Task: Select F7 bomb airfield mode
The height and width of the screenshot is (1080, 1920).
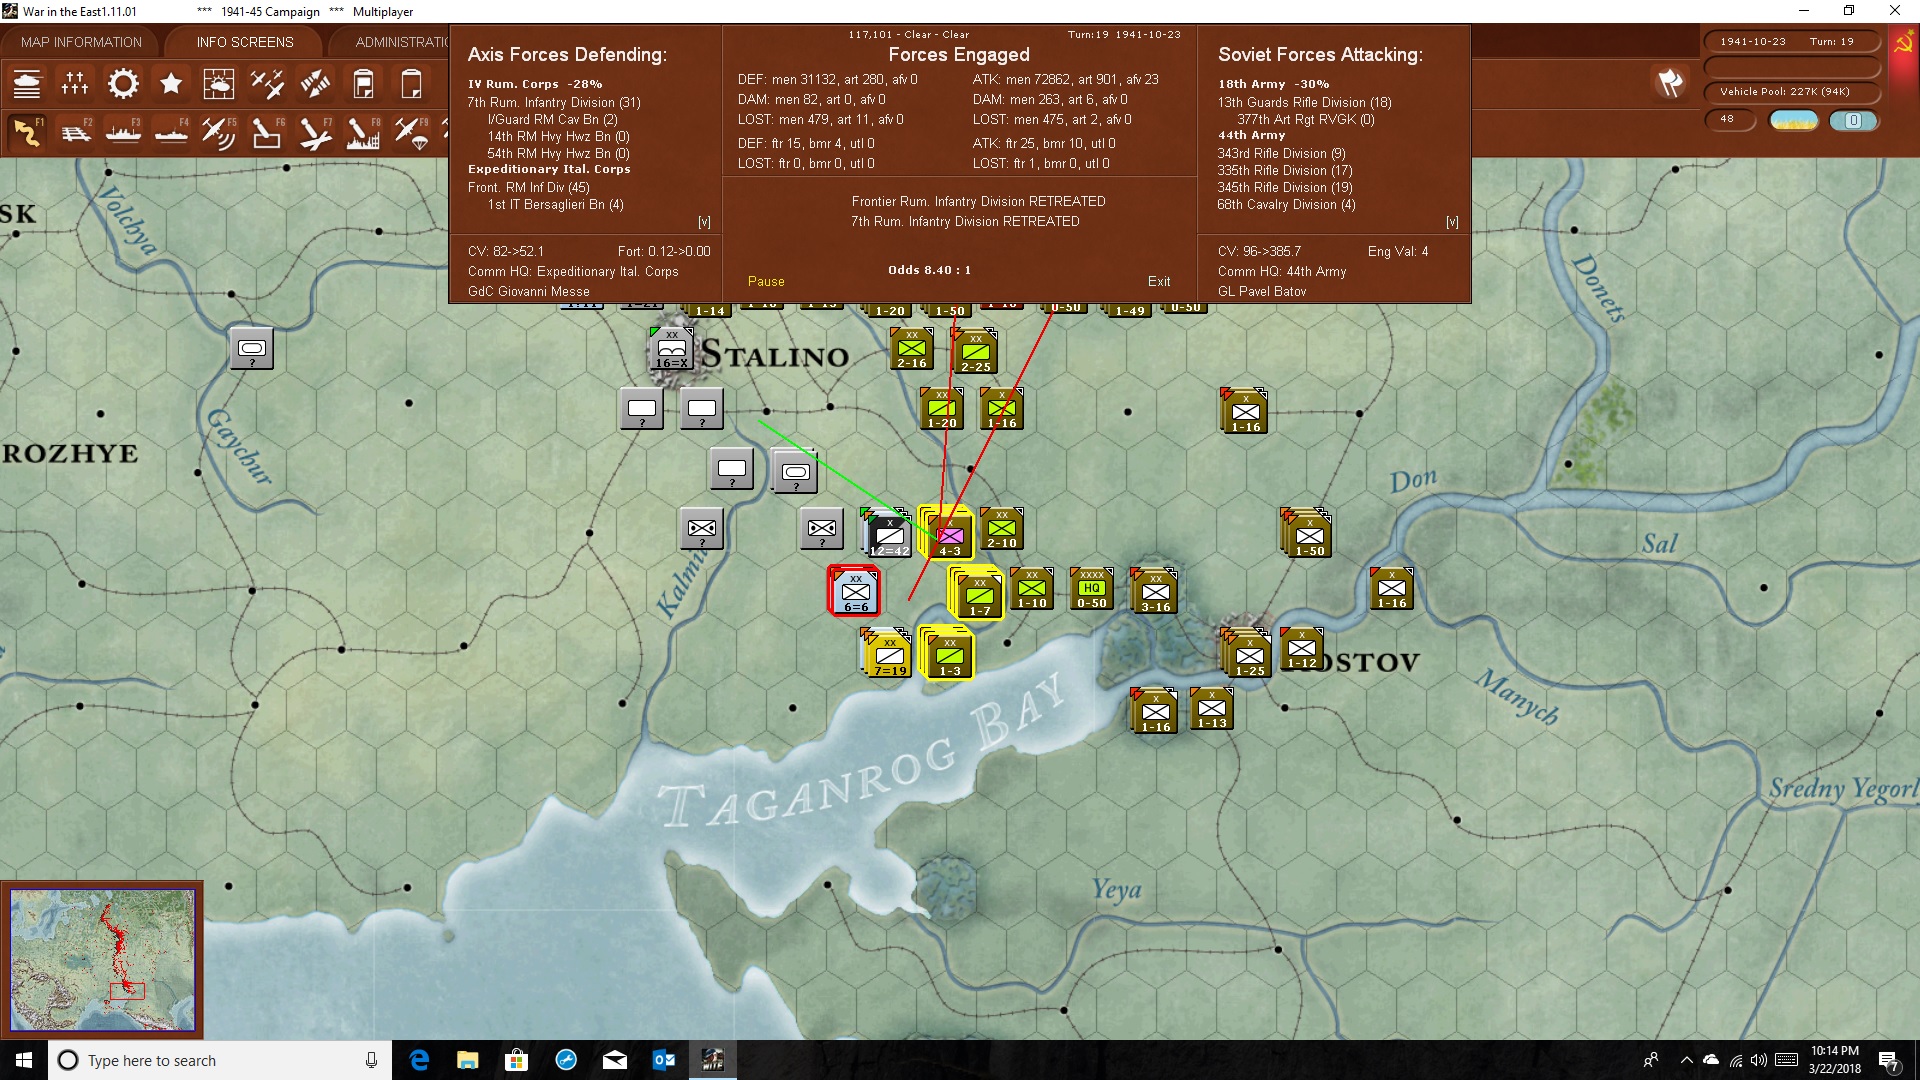Action: point(315,132)
